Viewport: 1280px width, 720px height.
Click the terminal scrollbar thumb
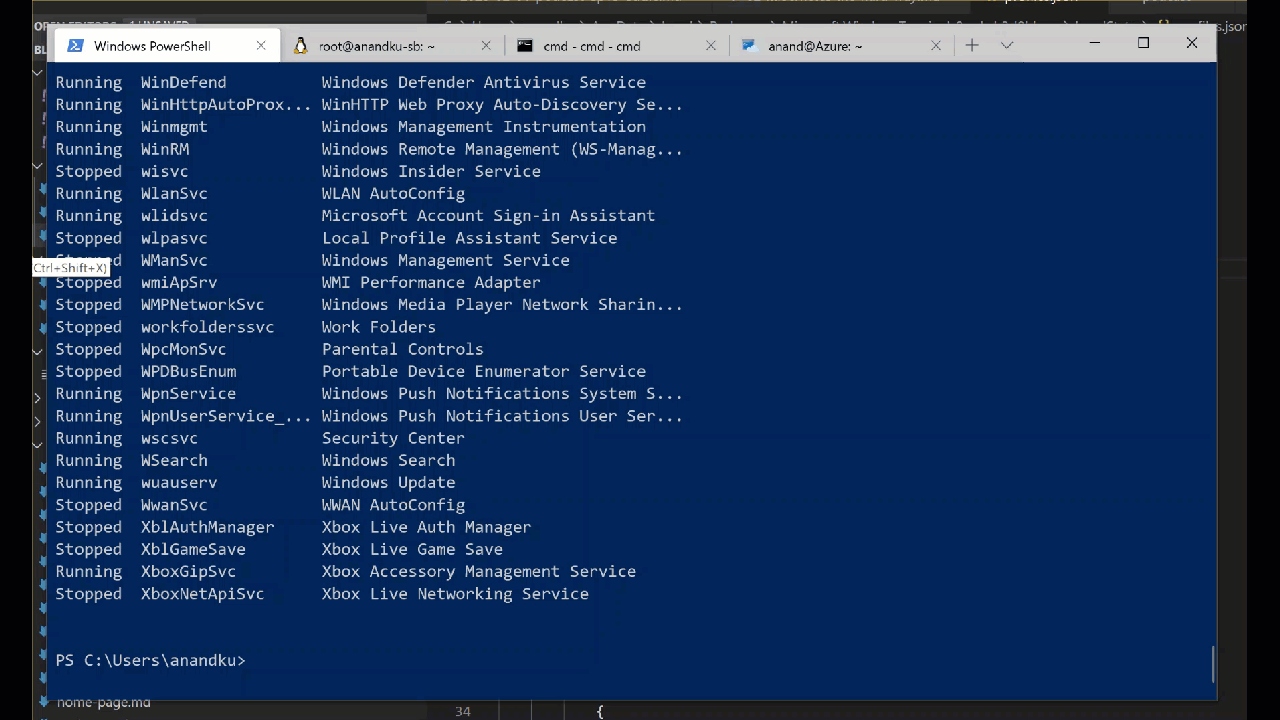point(1212,664)
